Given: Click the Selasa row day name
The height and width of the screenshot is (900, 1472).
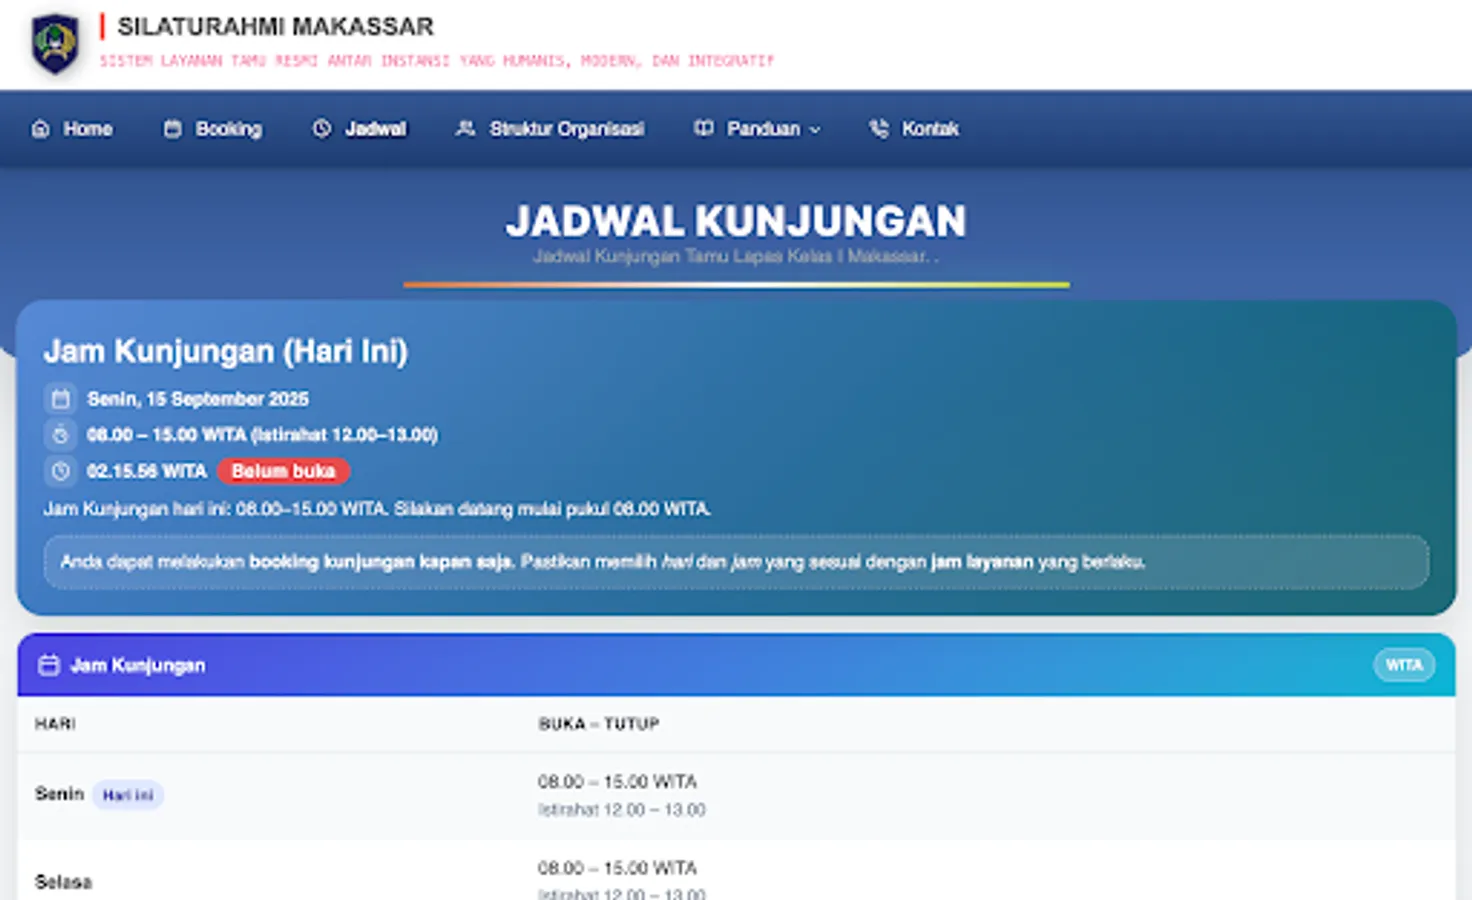Looking at the screenshot, I should pos(63,882).
